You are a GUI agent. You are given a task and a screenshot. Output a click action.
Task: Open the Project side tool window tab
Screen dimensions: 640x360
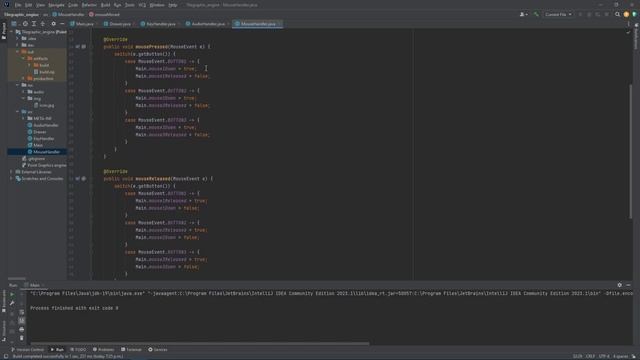(x=4, y=31)
